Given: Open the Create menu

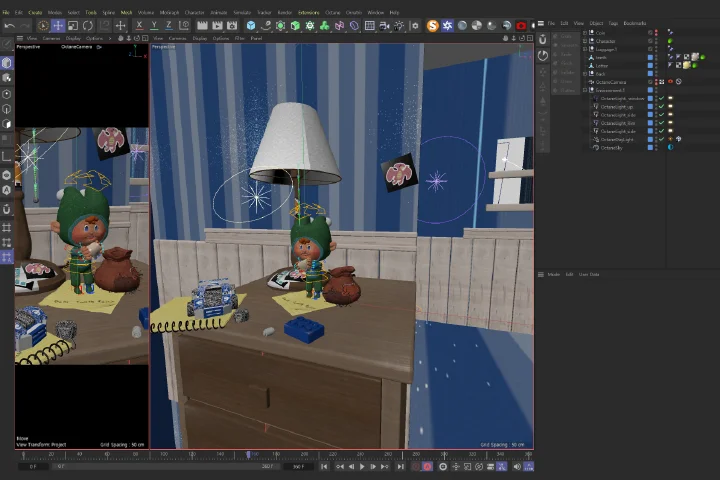Looking at the screenshot, I should [35, 12].
